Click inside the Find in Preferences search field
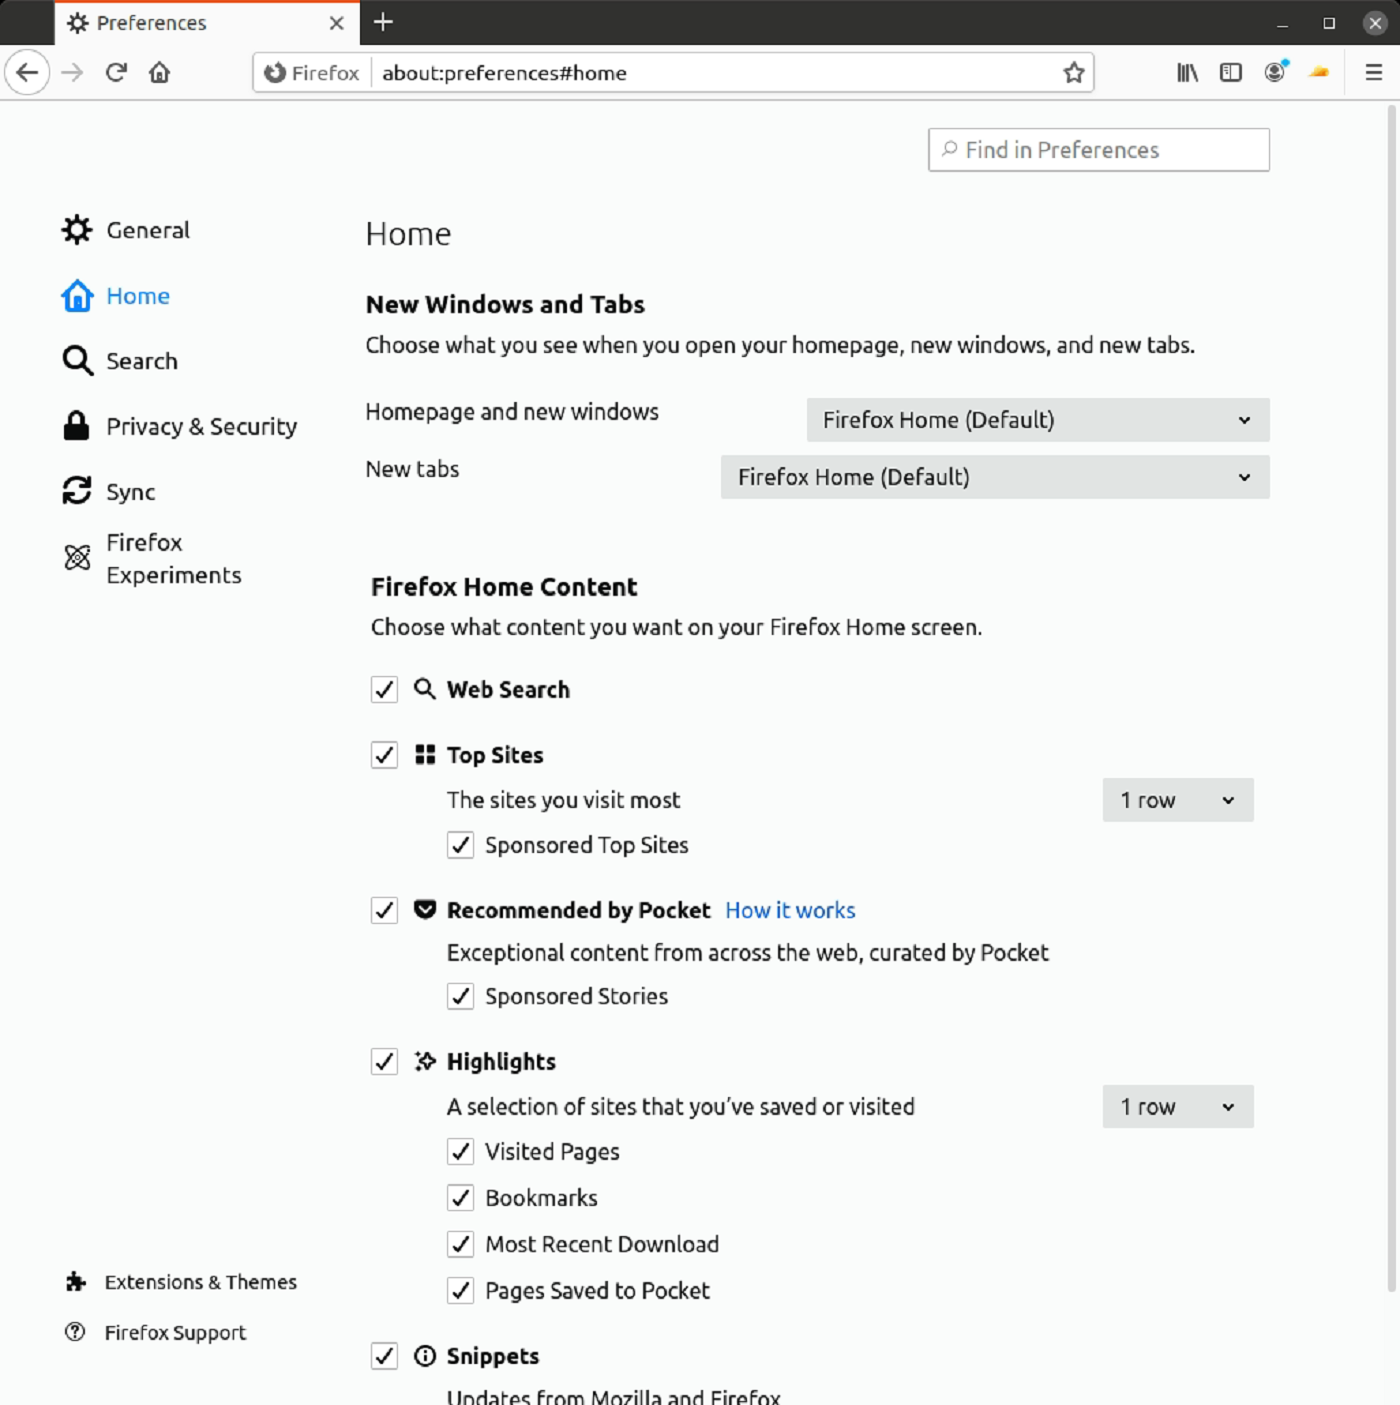1400x1405 pixels. pyautogui.click(x=1098, y=149)
